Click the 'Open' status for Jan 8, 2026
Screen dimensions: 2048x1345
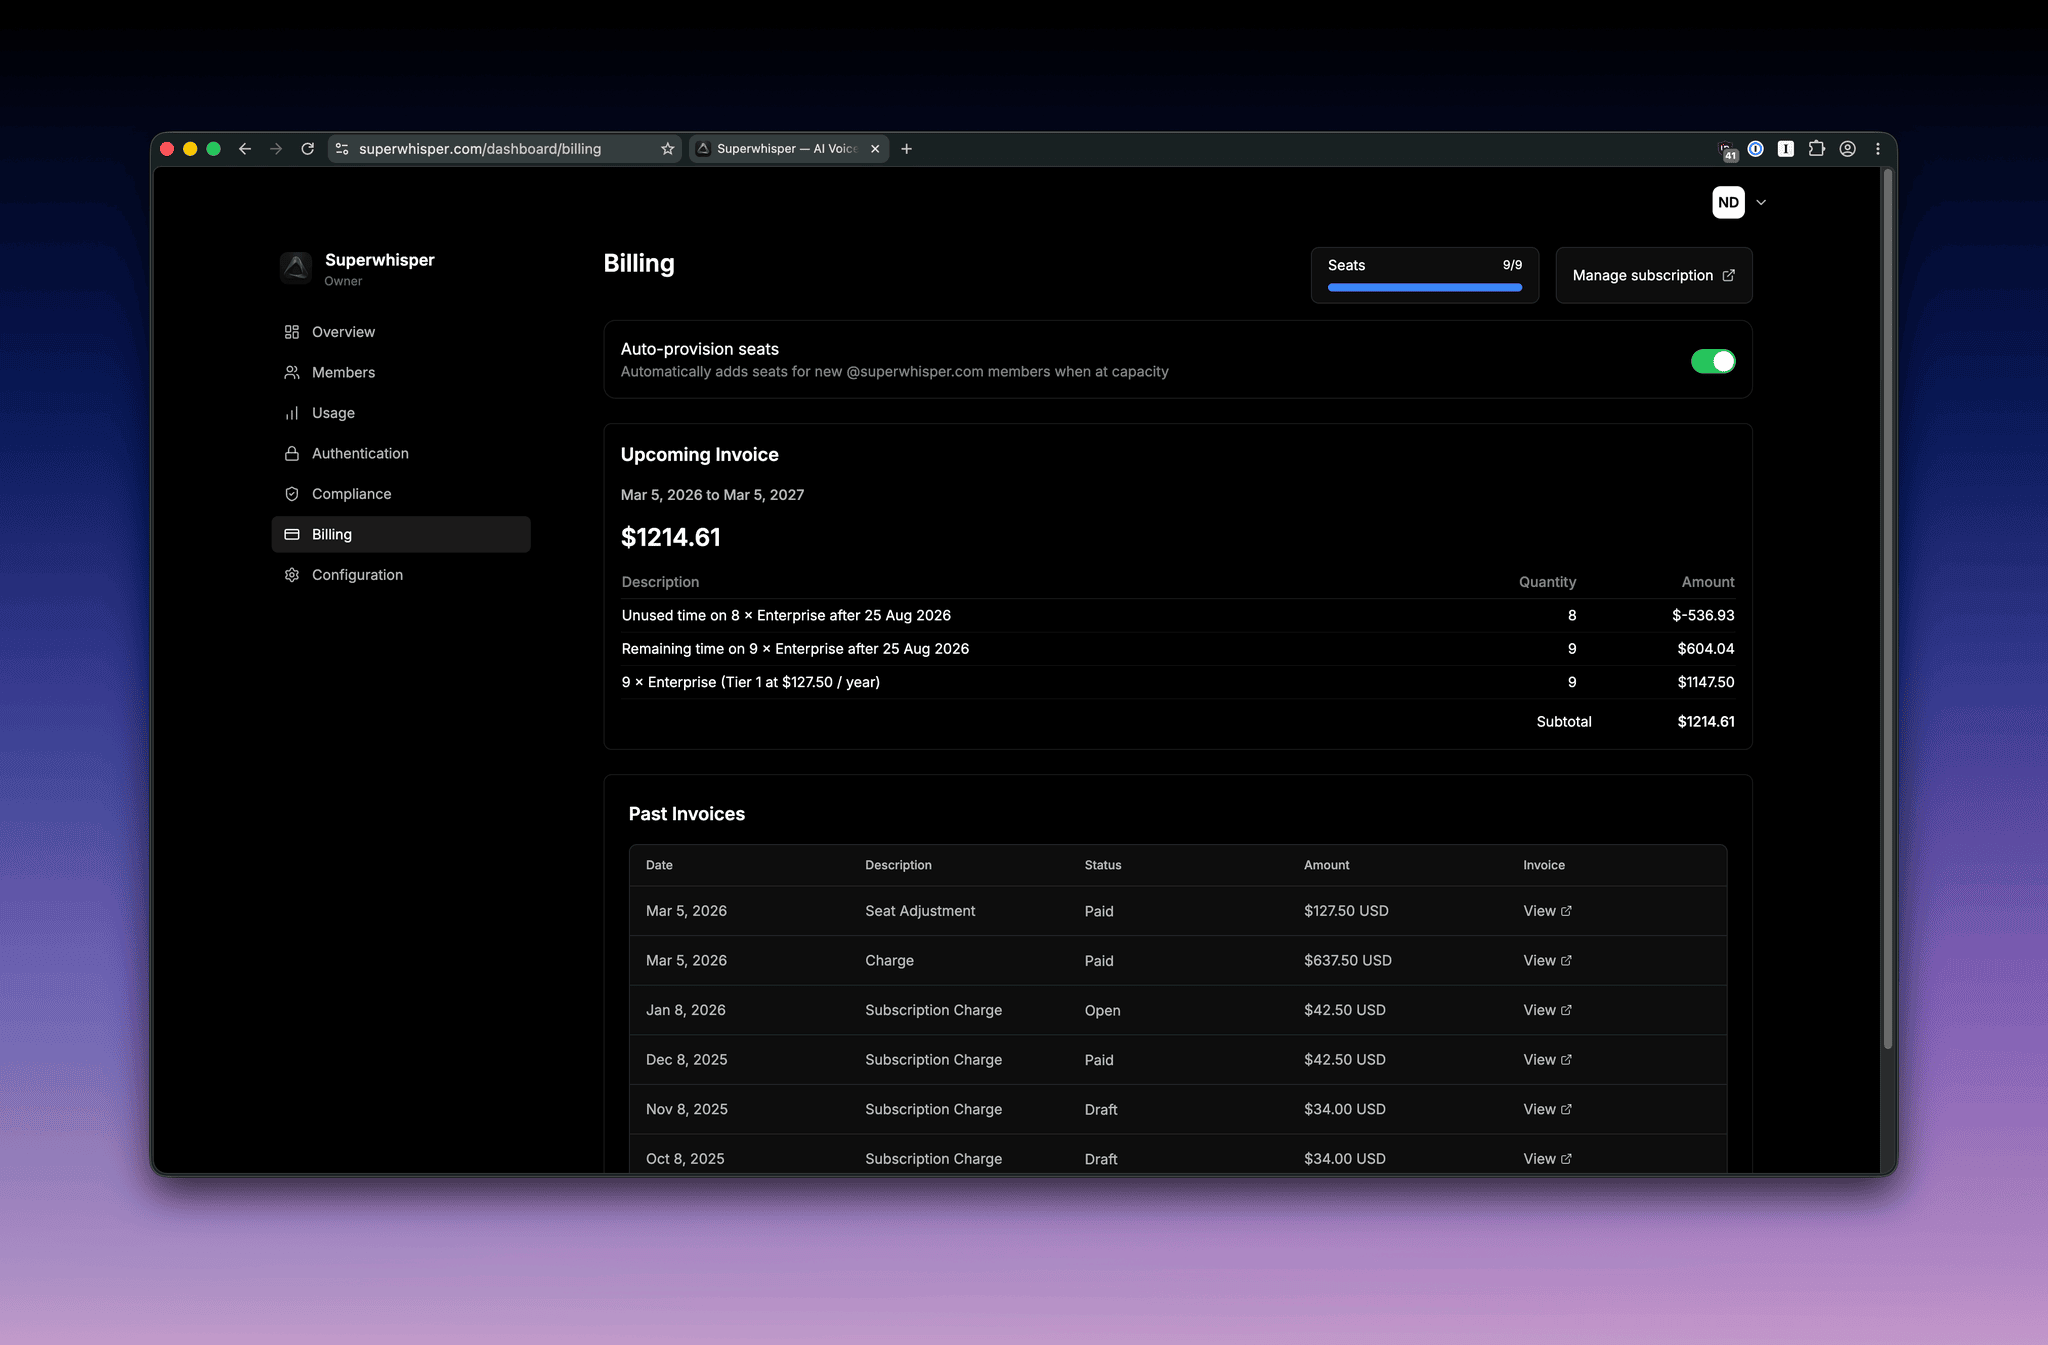pyautogui.click(x=1102, y=1010)
